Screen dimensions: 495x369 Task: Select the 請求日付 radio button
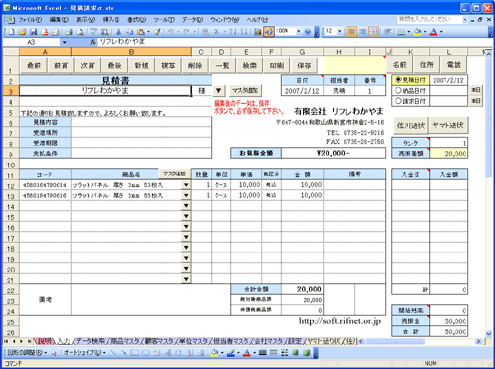coord(398,101)
